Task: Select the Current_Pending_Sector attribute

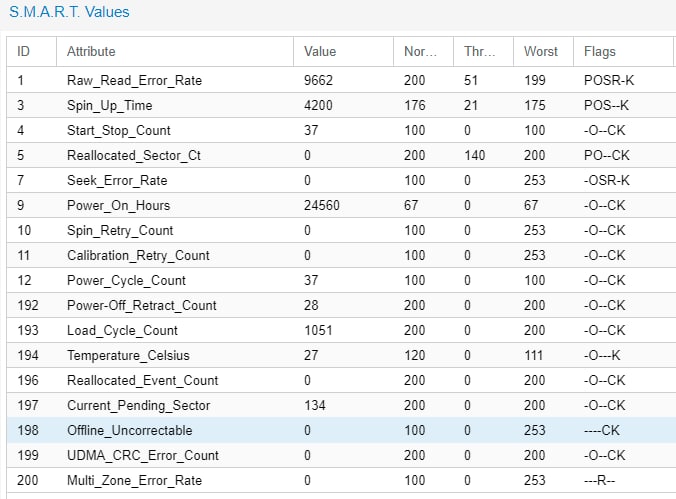Action: (138, 405)
